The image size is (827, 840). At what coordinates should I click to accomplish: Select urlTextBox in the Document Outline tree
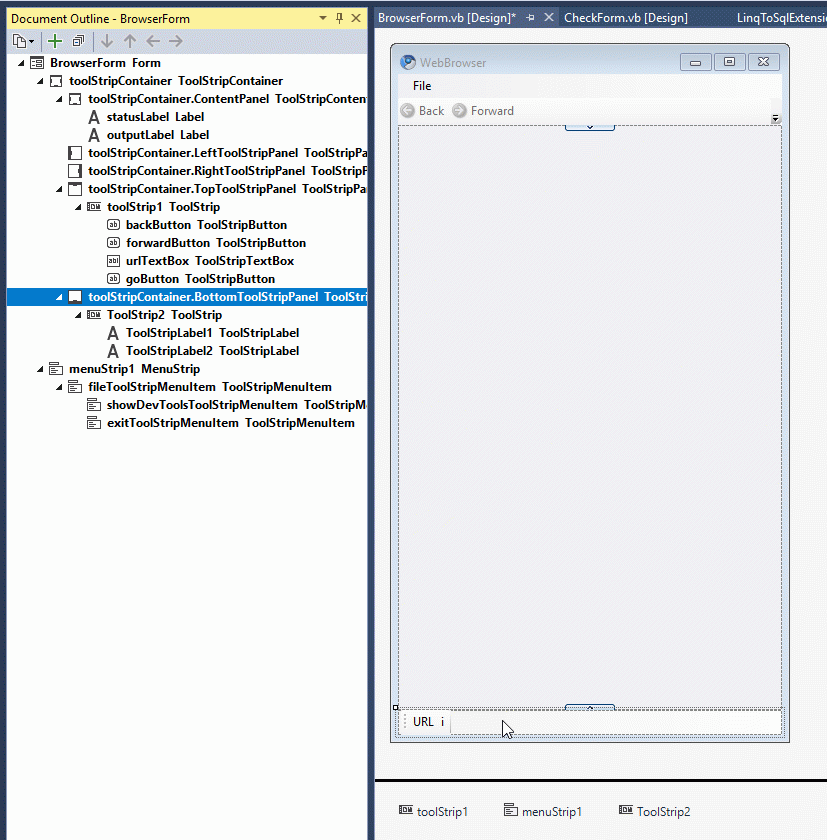click(160, 260)
